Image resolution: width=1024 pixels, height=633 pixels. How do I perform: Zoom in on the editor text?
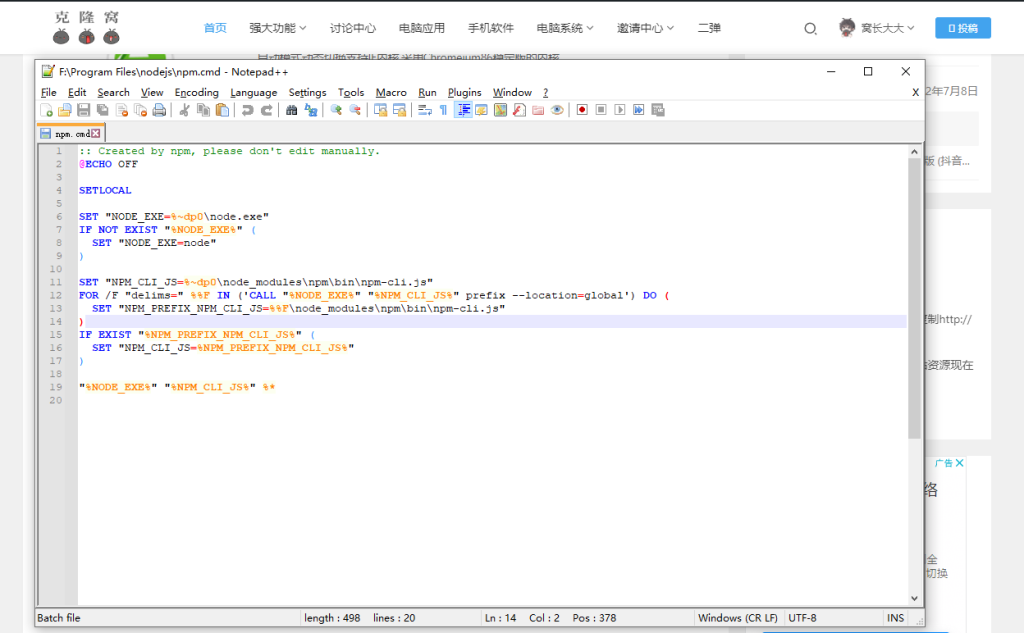(x=336, y=110)
